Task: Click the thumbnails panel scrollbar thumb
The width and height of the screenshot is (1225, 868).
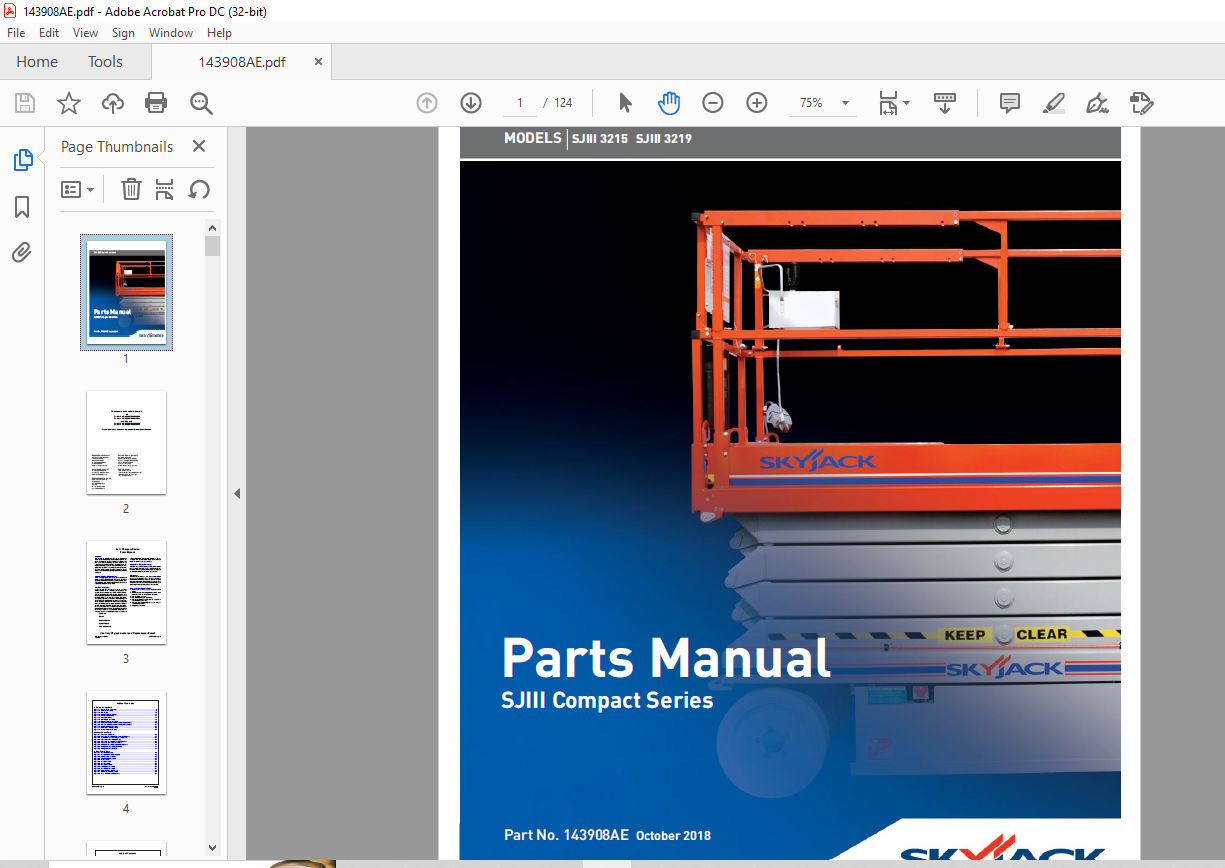Action: [212, 246]
